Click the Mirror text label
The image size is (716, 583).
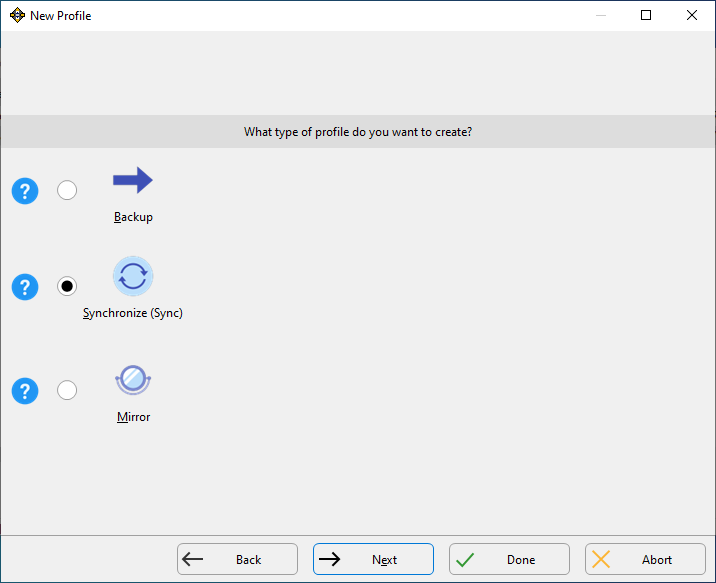point(133,417)
